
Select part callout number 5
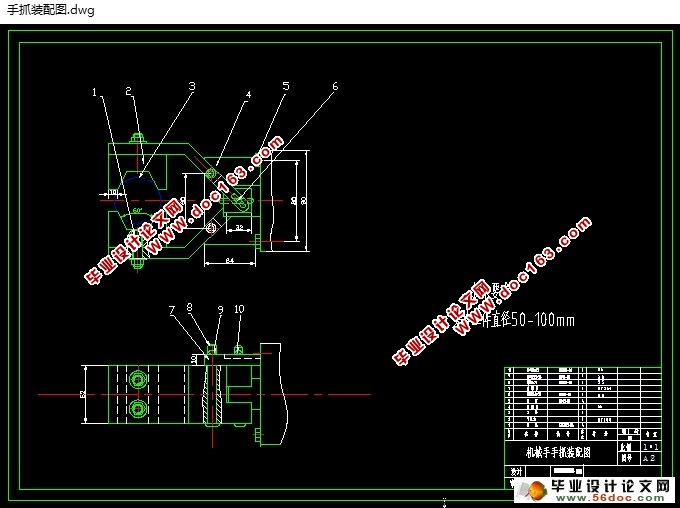coord(286,86)
